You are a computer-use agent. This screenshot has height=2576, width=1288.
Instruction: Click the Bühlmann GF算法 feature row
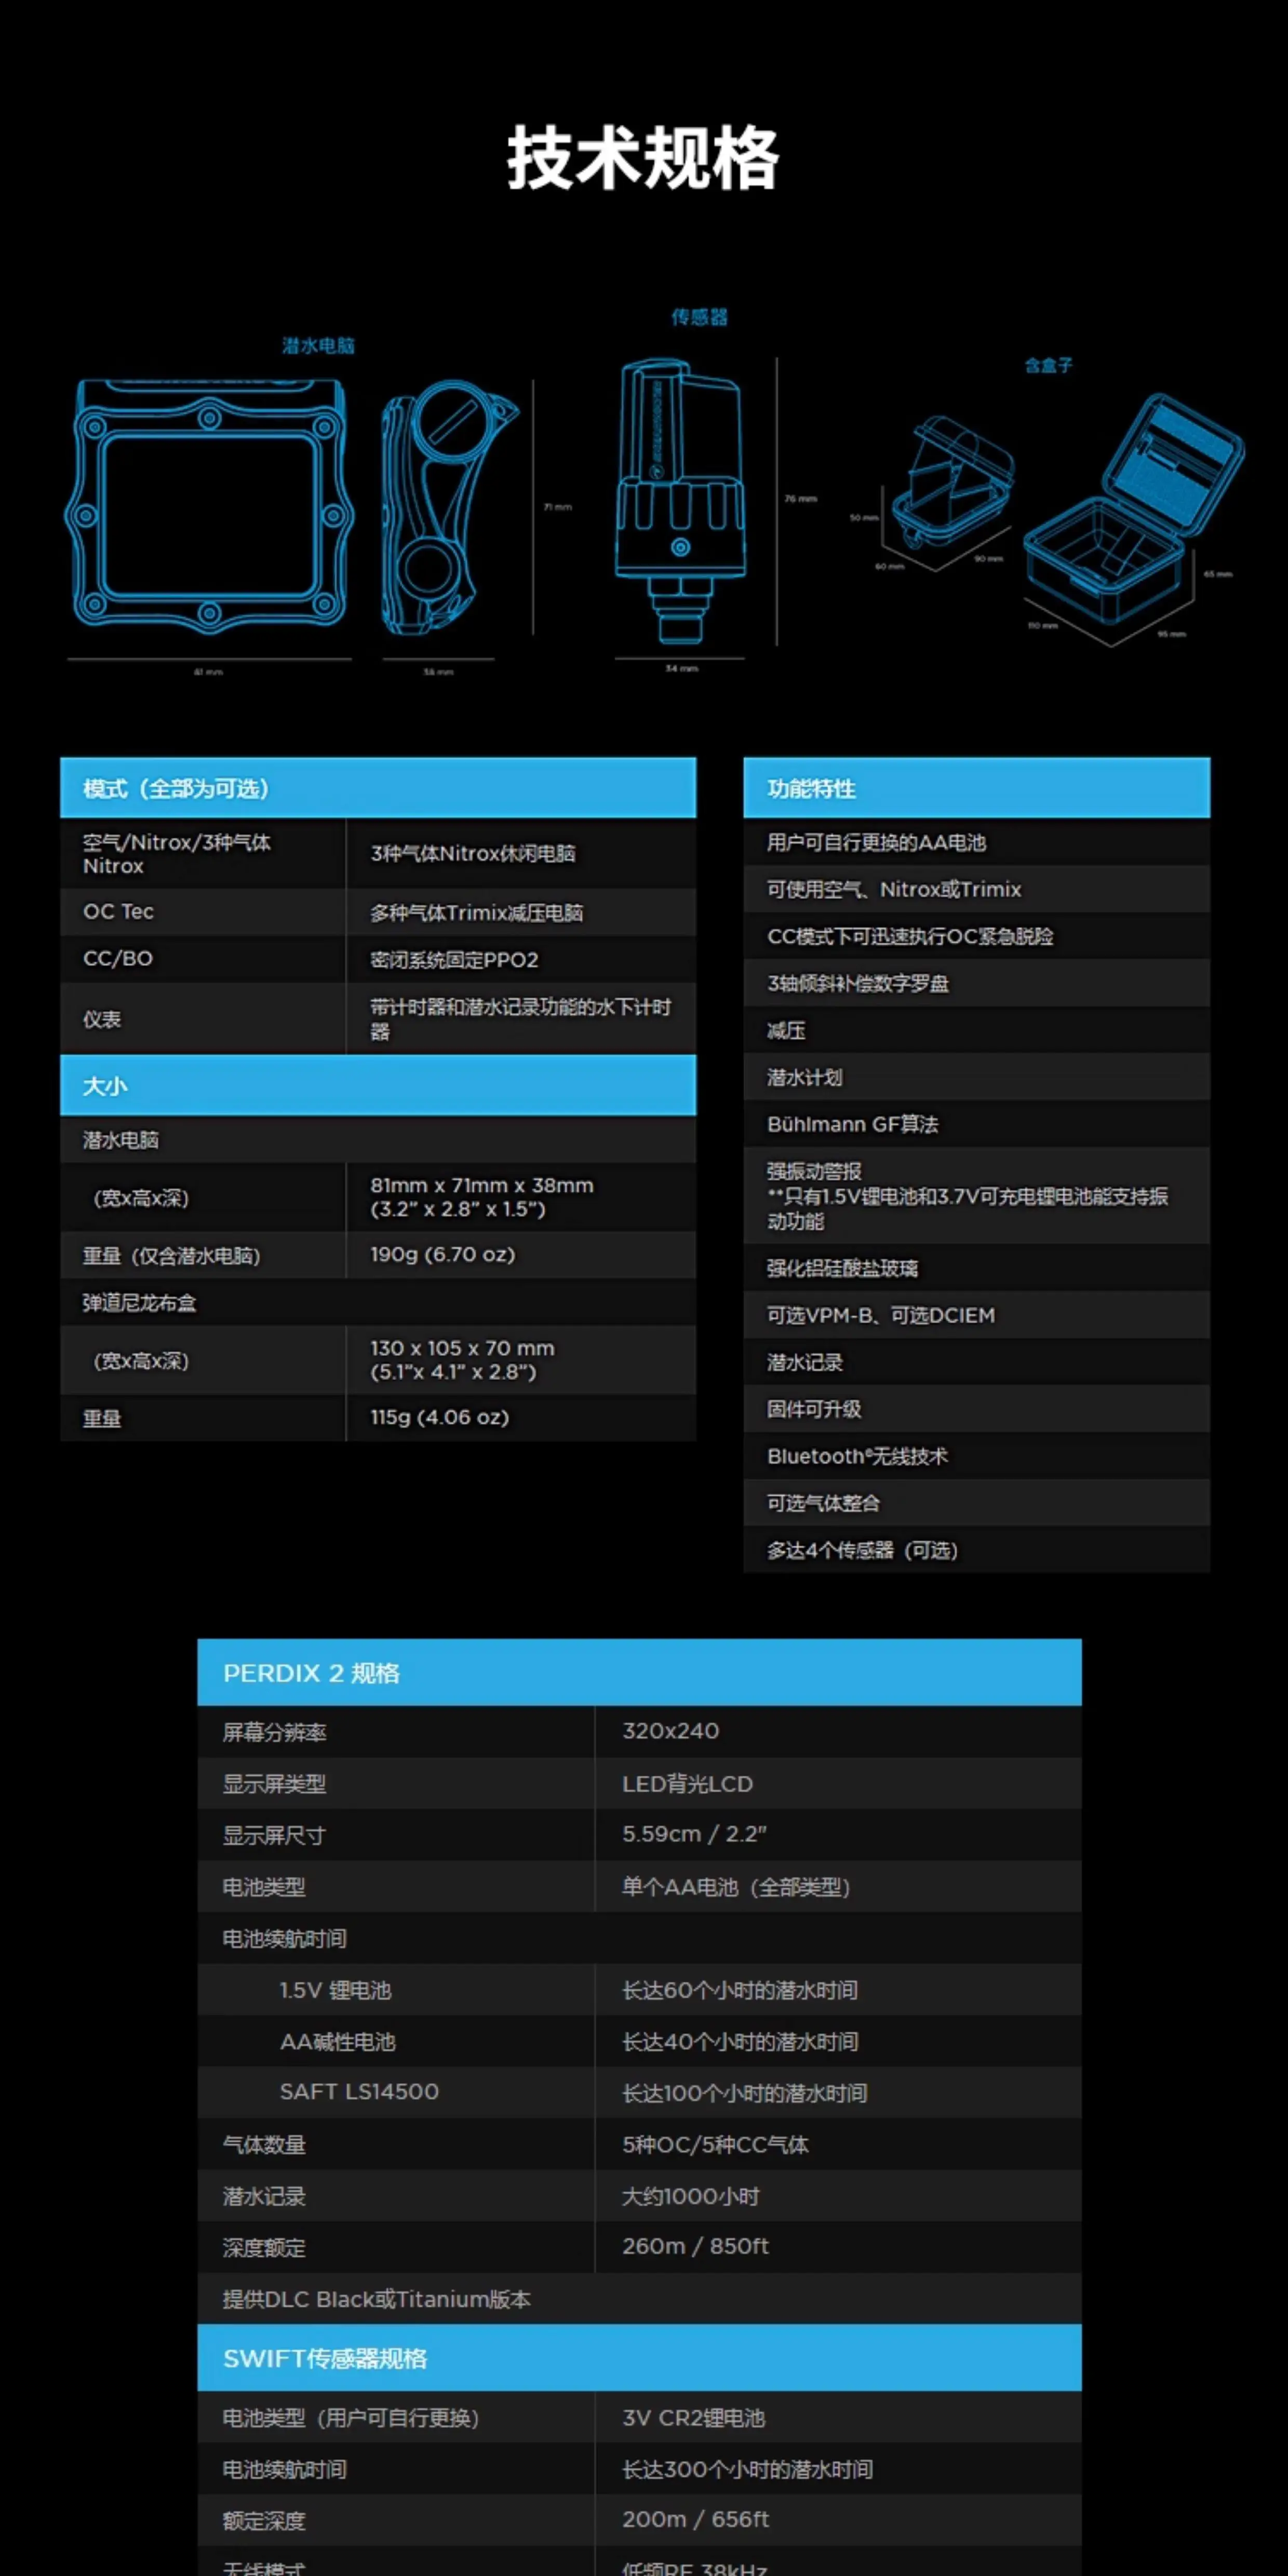tap(976, 1124)
